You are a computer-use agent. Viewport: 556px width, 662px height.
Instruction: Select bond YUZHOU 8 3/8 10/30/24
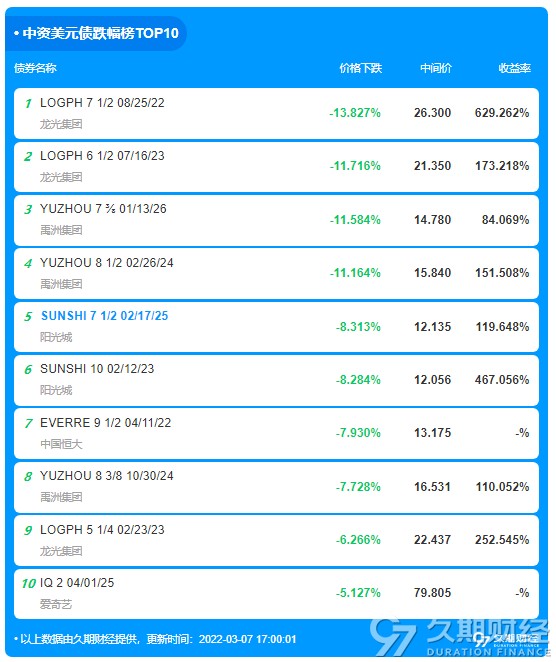(x=106, y=476)
